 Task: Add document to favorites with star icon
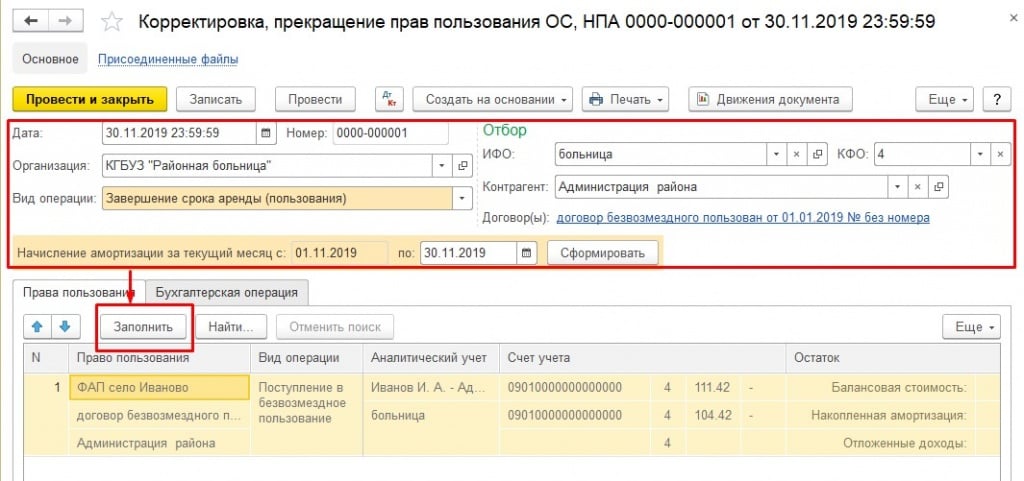[113, 21]
